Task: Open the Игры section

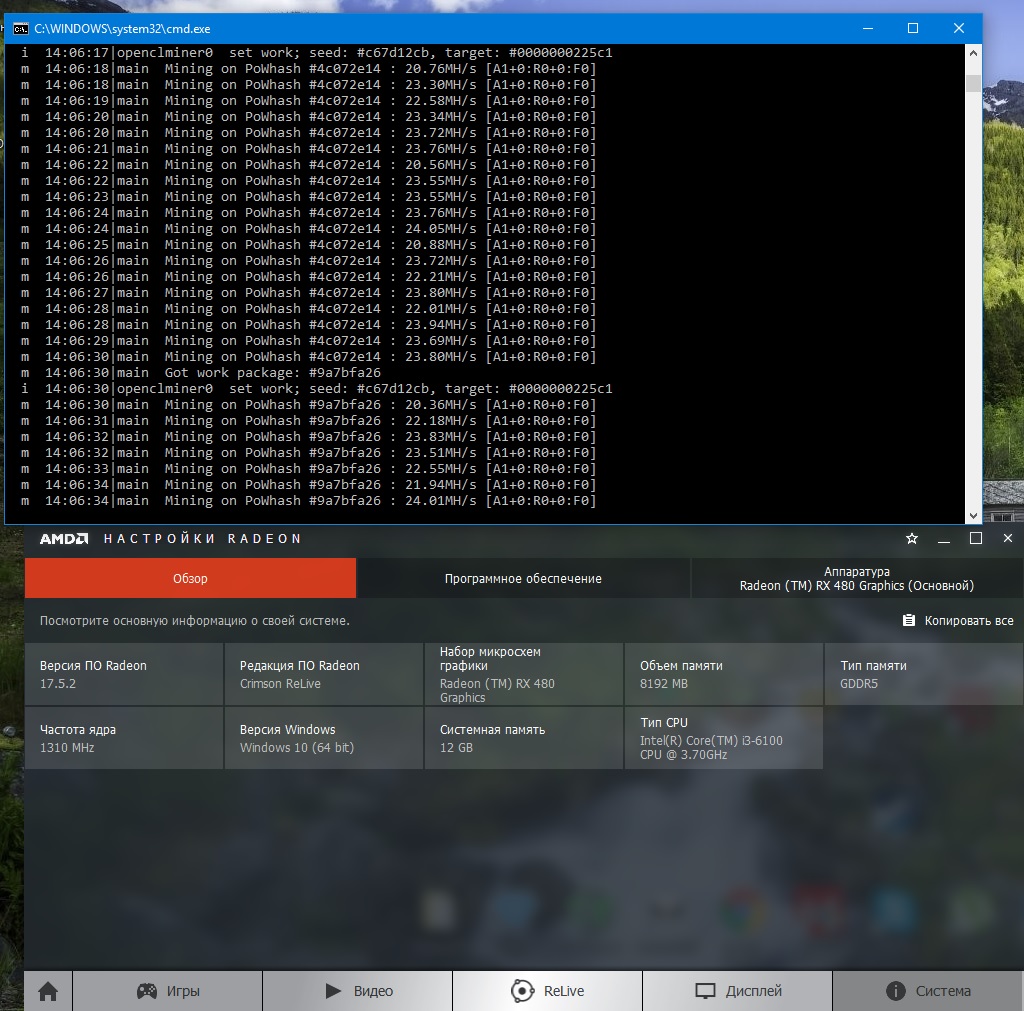Action: point(168,991)
